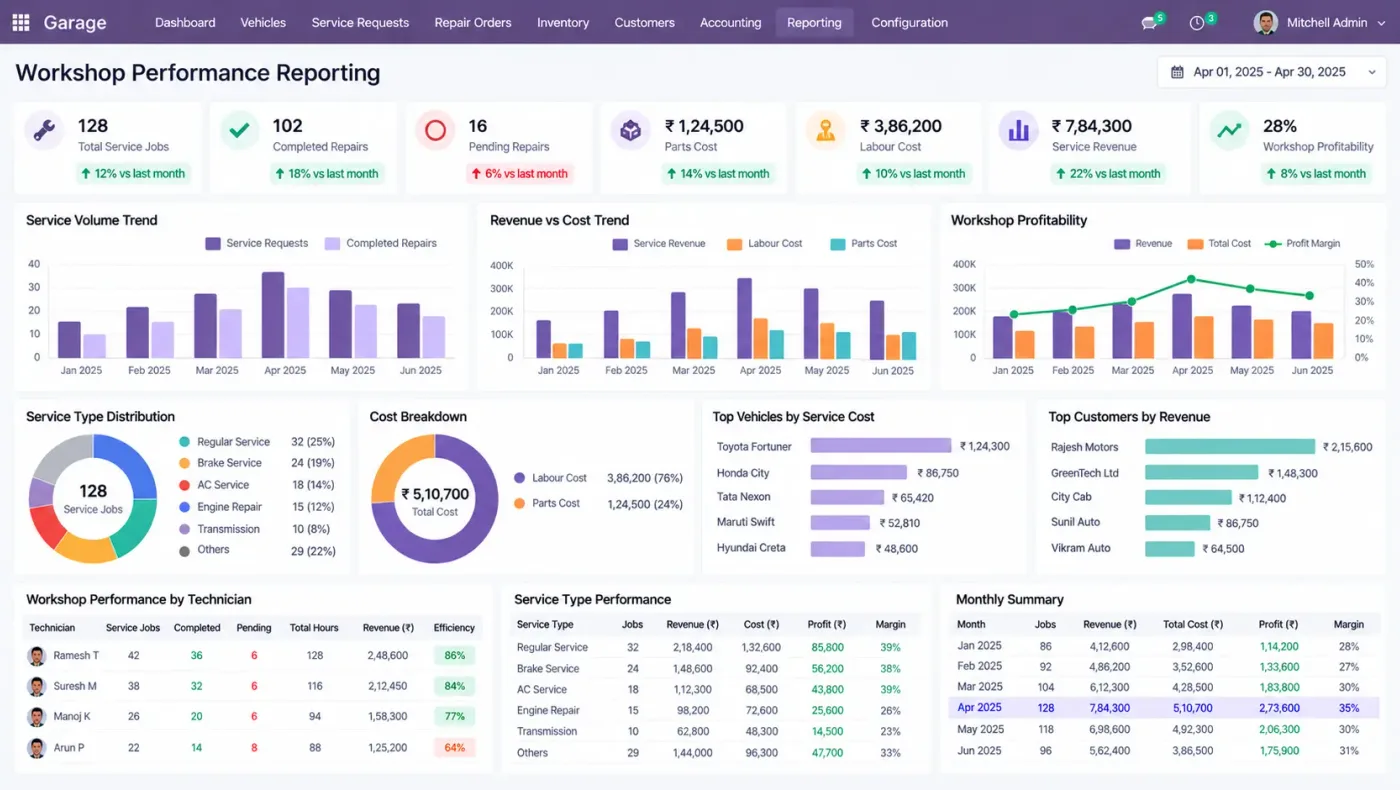
Task: Click the Garage app title
Action: (x=75, y=22)
